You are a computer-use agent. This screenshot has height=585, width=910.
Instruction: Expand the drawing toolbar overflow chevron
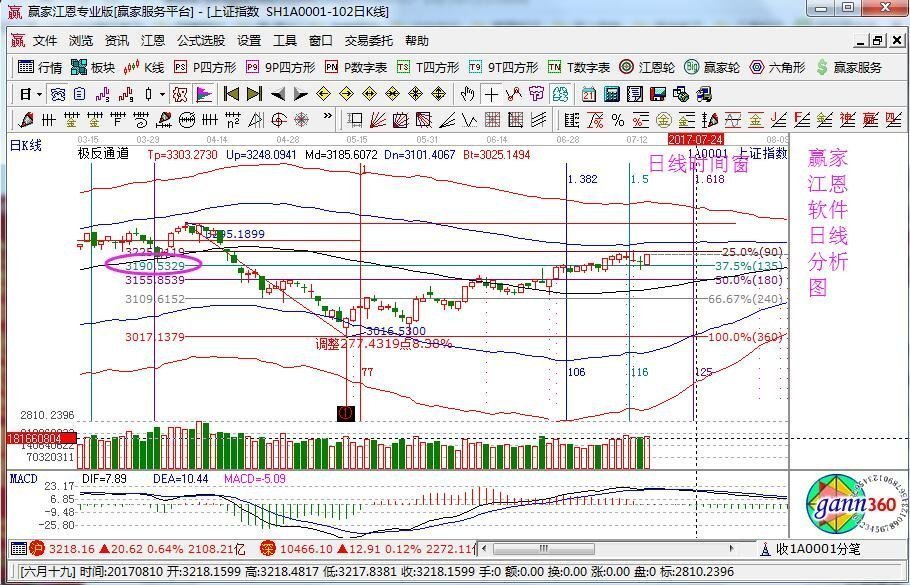click(328, 116)
